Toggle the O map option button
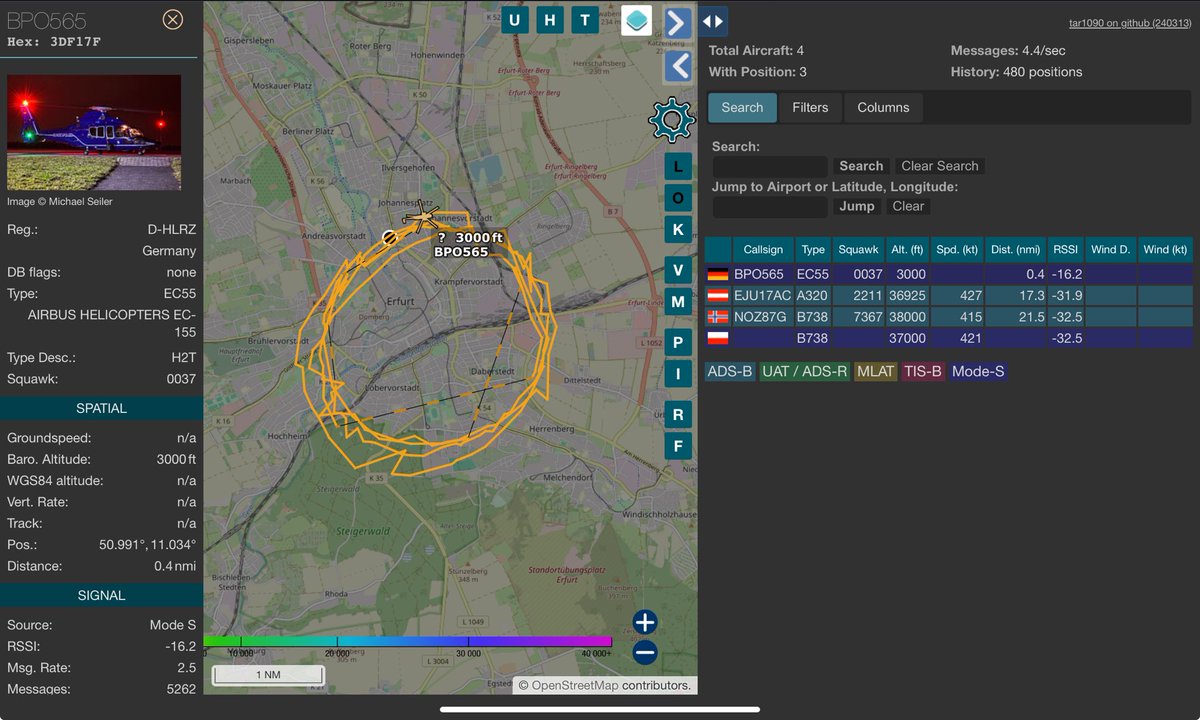The height and width of the screenshot is (720, 1200). tap(678, 199)
